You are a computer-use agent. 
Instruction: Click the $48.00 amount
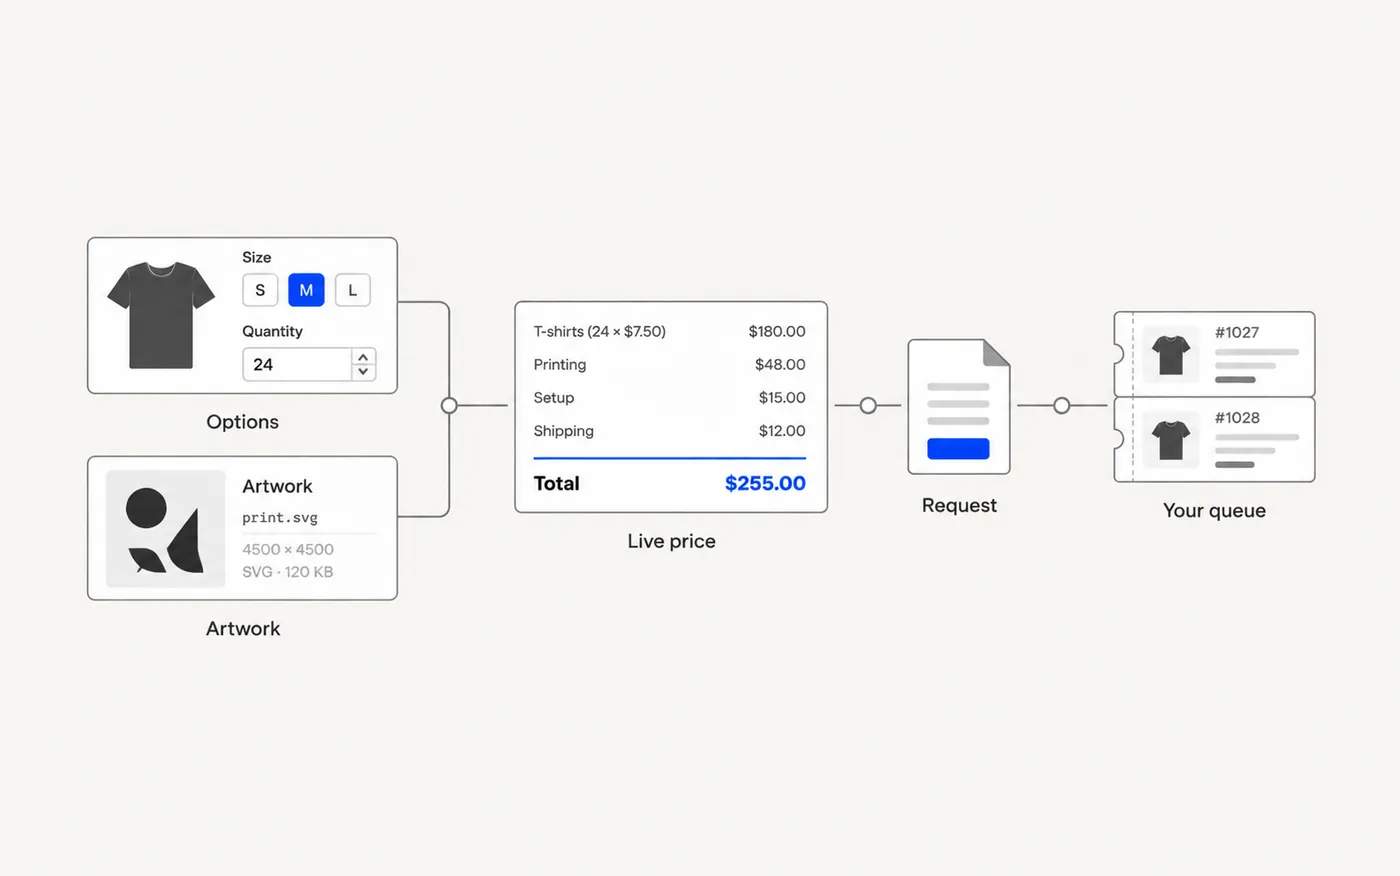point(780,364)
